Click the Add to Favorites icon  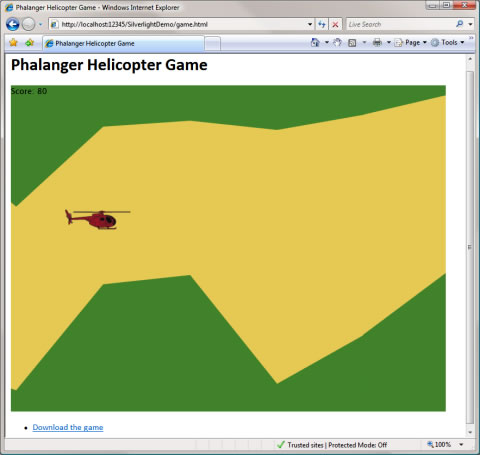point(30,43)
